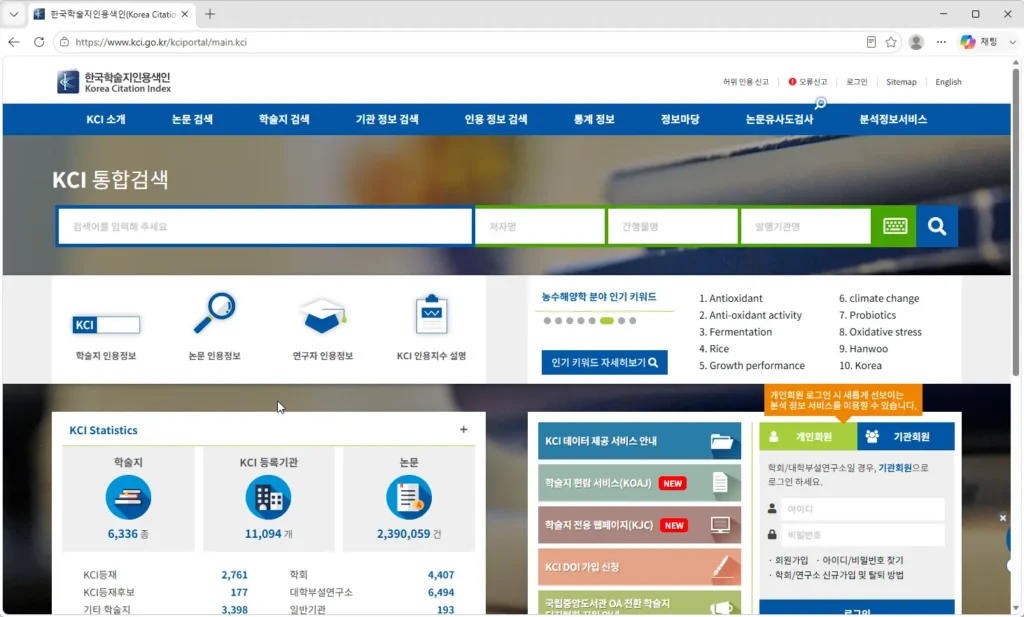This screenshot has width=1024, height=617.
Task: Expand KCI Statistics with plus icon
Action: [x=463, y=430]
